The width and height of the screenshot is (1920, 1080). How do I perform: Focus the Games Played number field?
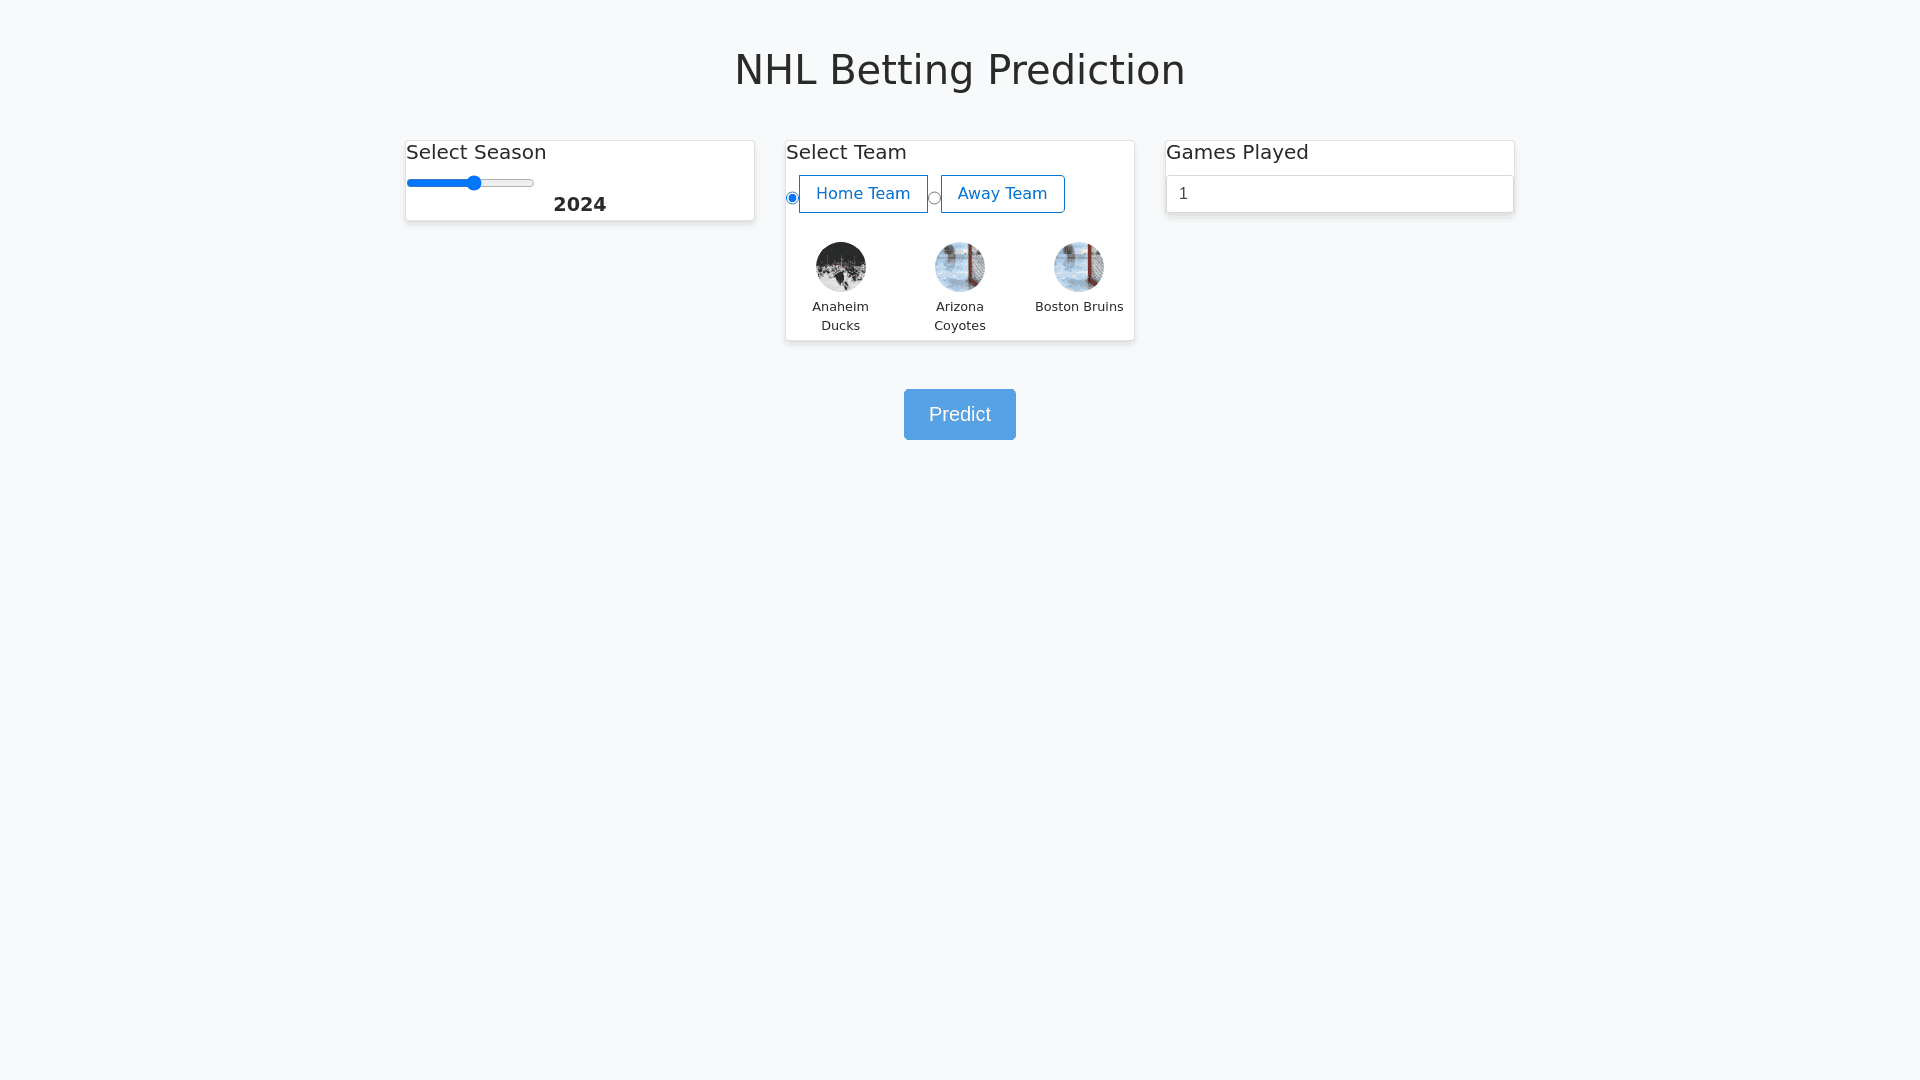[x=1339, y=194]
